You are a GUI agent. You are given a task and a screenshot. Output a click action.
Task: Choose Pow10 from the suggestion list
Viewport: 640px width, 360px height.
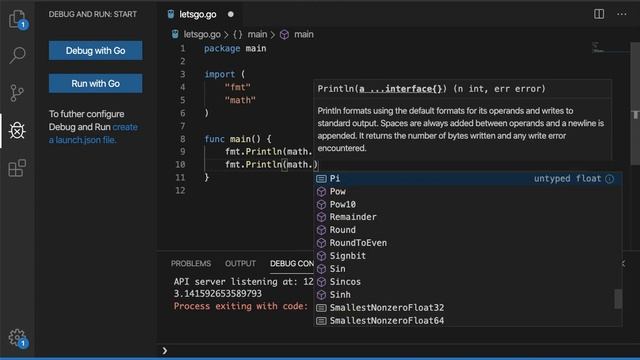click(467, 204)
